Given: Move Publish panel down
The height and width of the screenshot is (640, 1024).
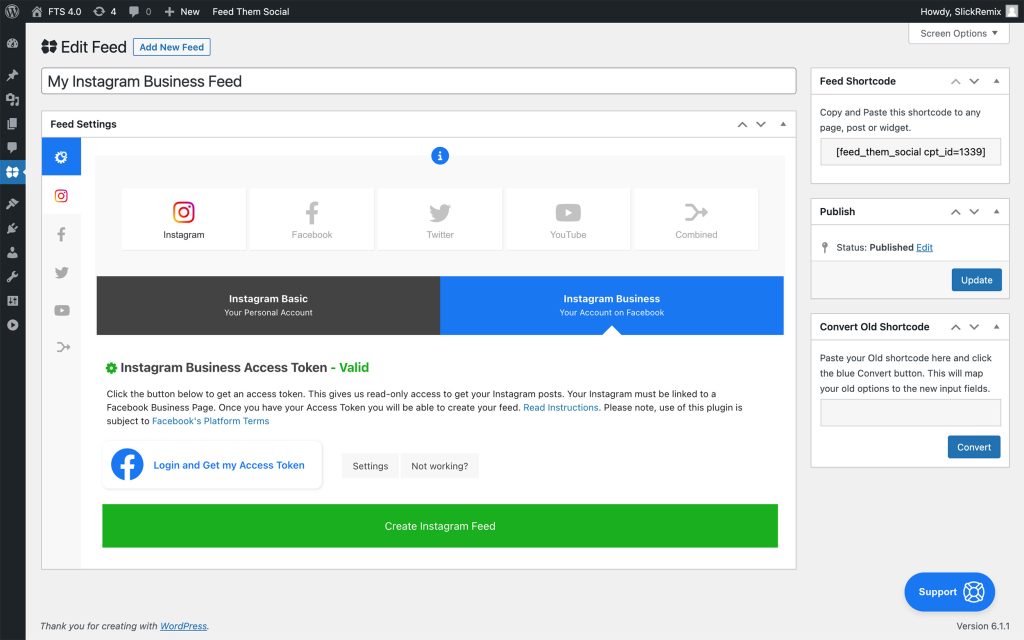Looking at the screenshot, I should click(974, 212).
